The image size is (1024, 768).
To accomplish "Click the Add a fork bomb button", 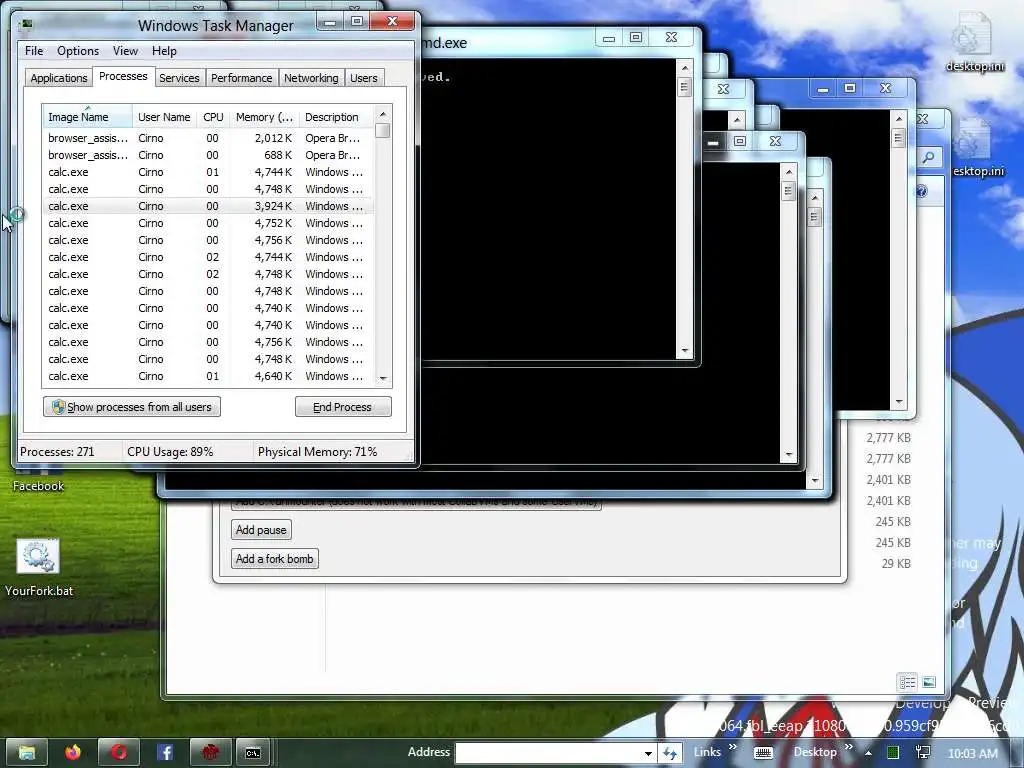I will [275, 558].
